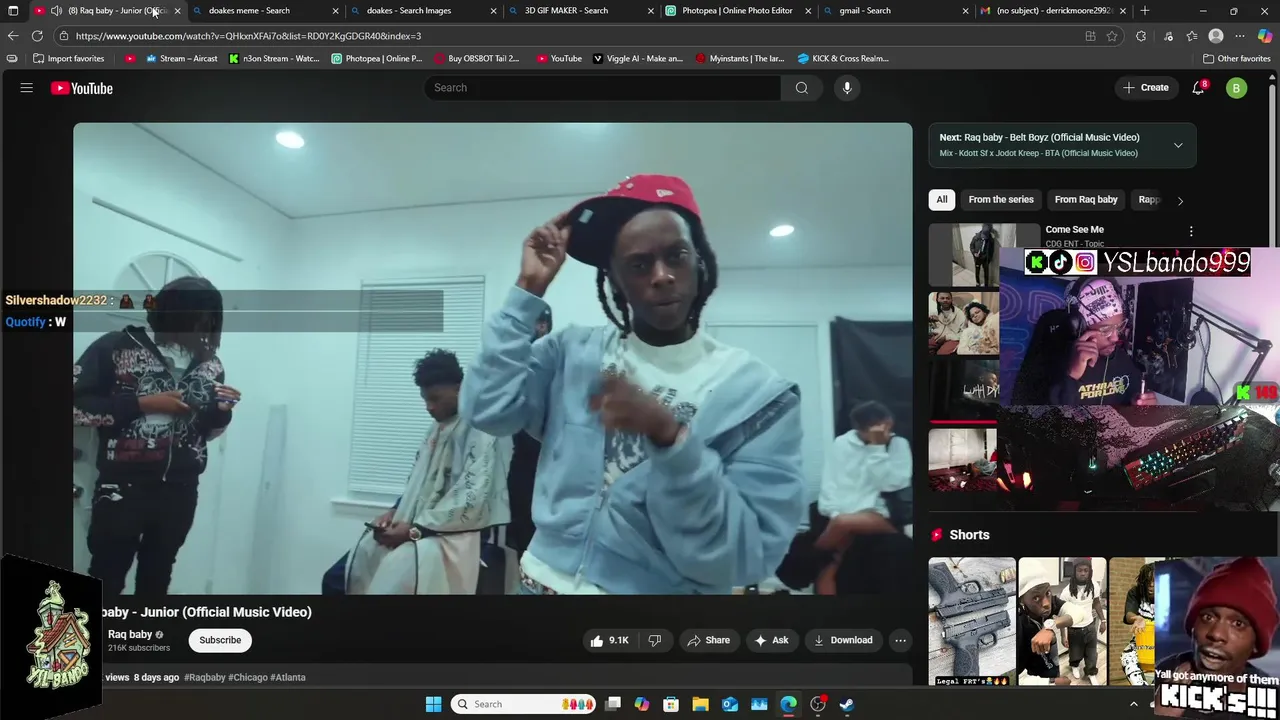
Task: Open Viggle AI bookmark
Action: (638, 59)
